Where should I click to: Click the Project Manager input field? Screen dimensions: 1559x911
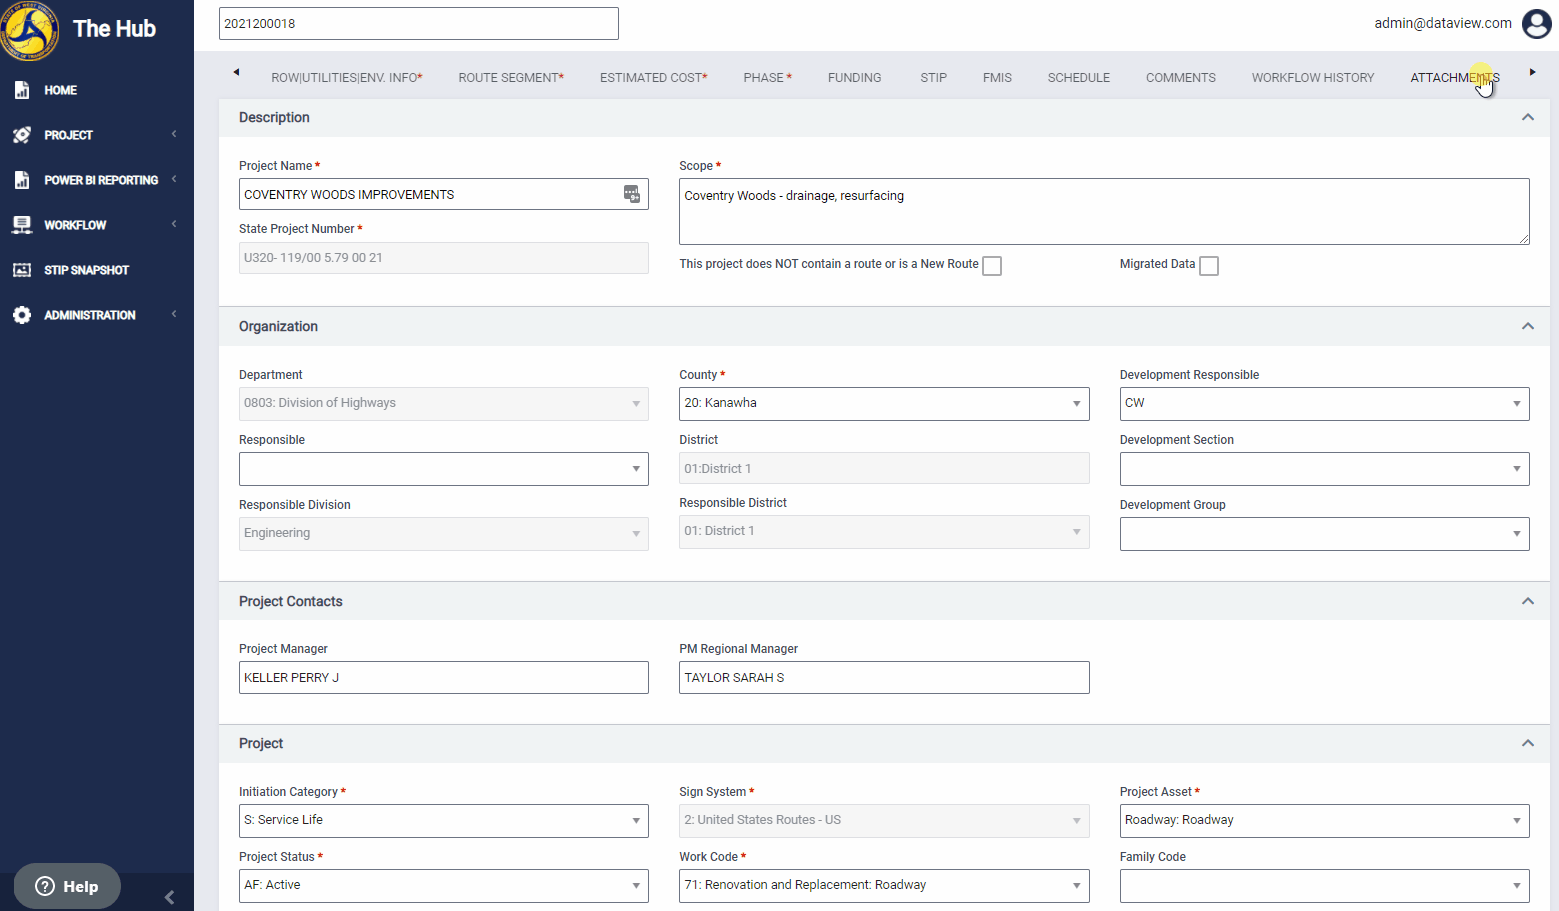[x=444, y=677]
